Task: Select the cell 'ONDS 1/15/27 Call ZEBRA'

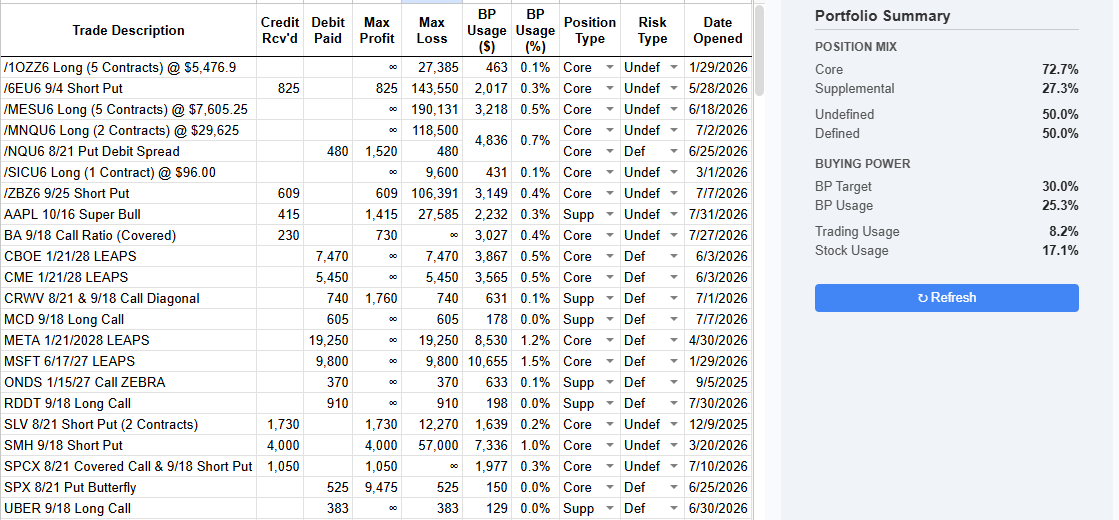Action: (128, 382)
